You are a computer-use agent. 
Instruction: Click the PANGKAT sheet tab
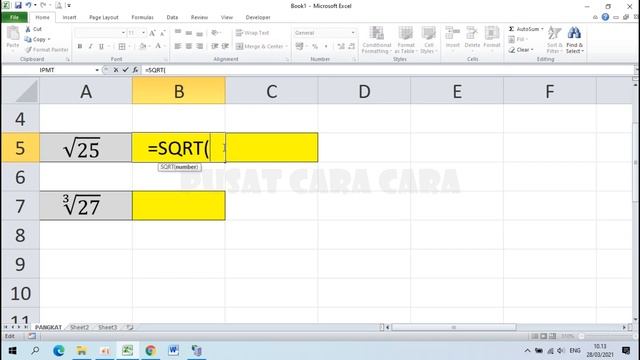pos(48,327)
